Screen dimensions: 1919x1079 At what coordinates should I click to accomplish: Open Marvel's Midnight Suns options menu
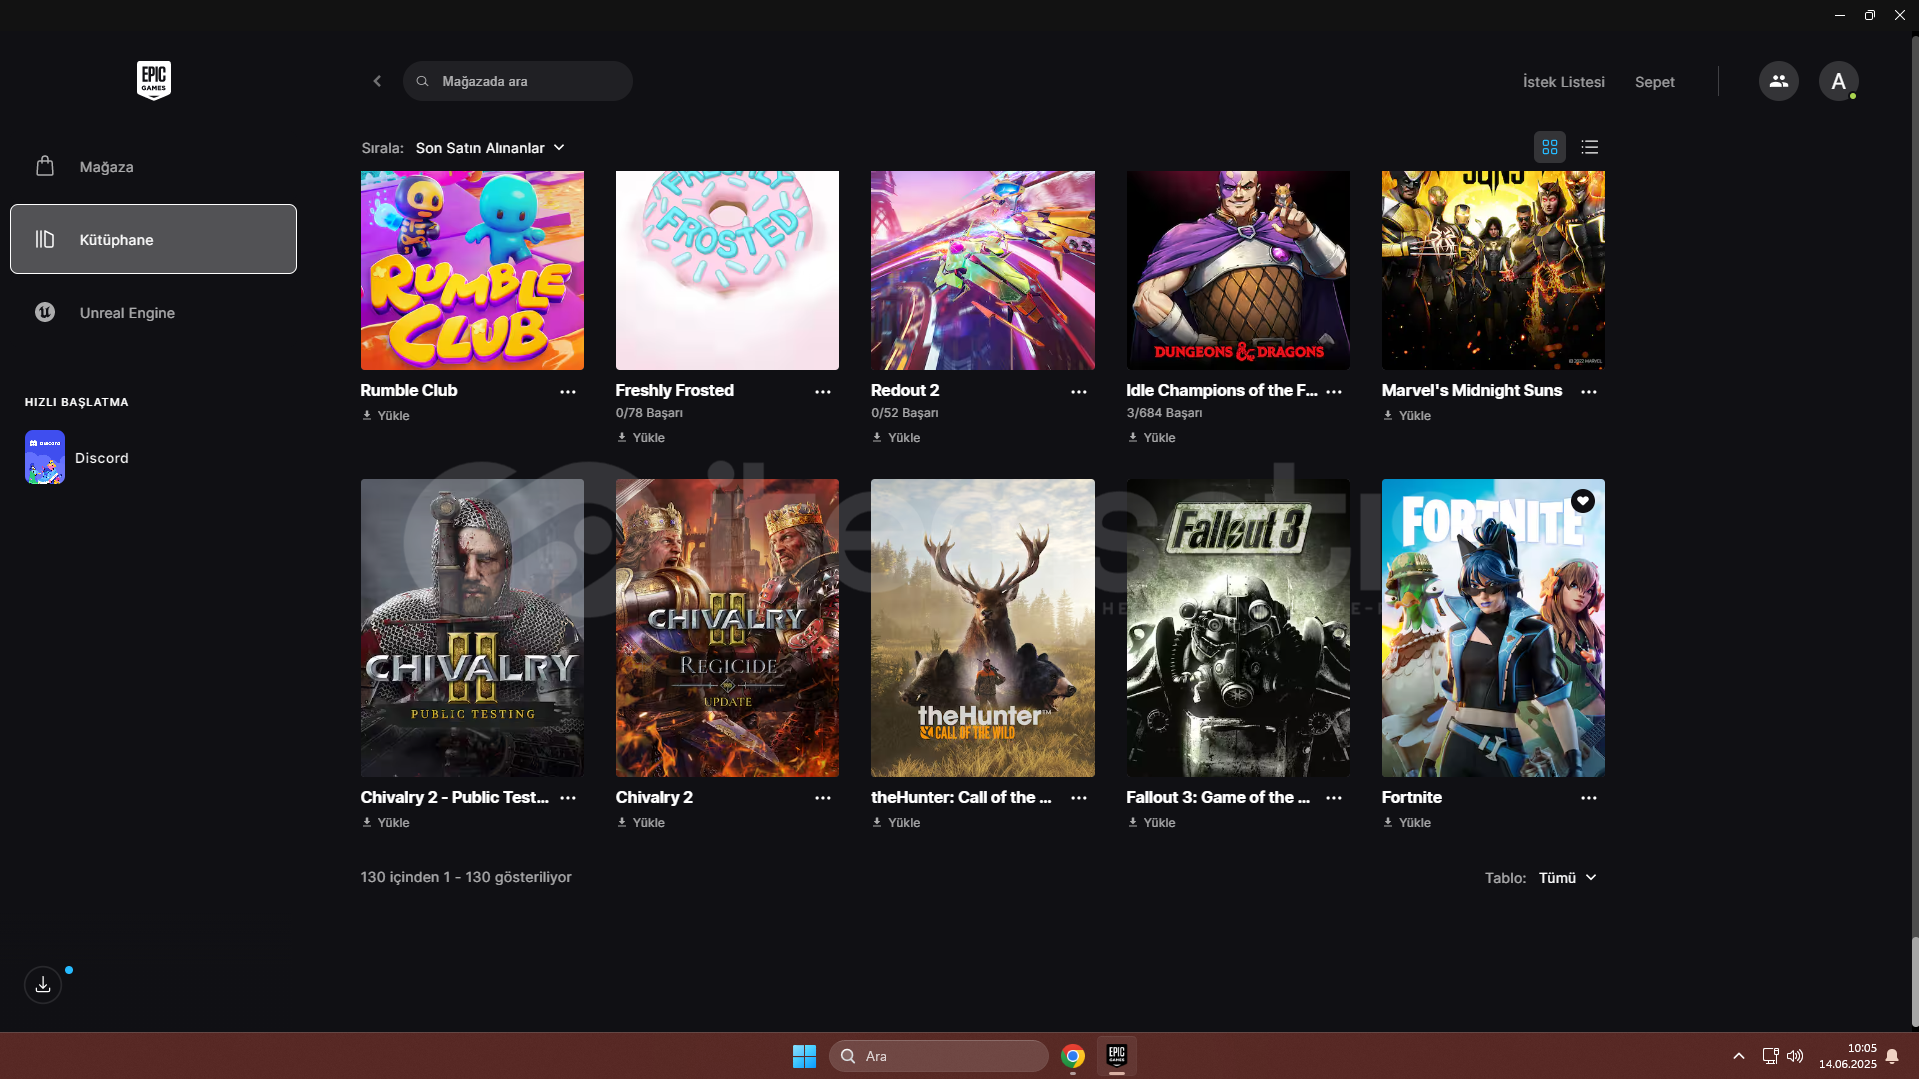point(1589,391)
